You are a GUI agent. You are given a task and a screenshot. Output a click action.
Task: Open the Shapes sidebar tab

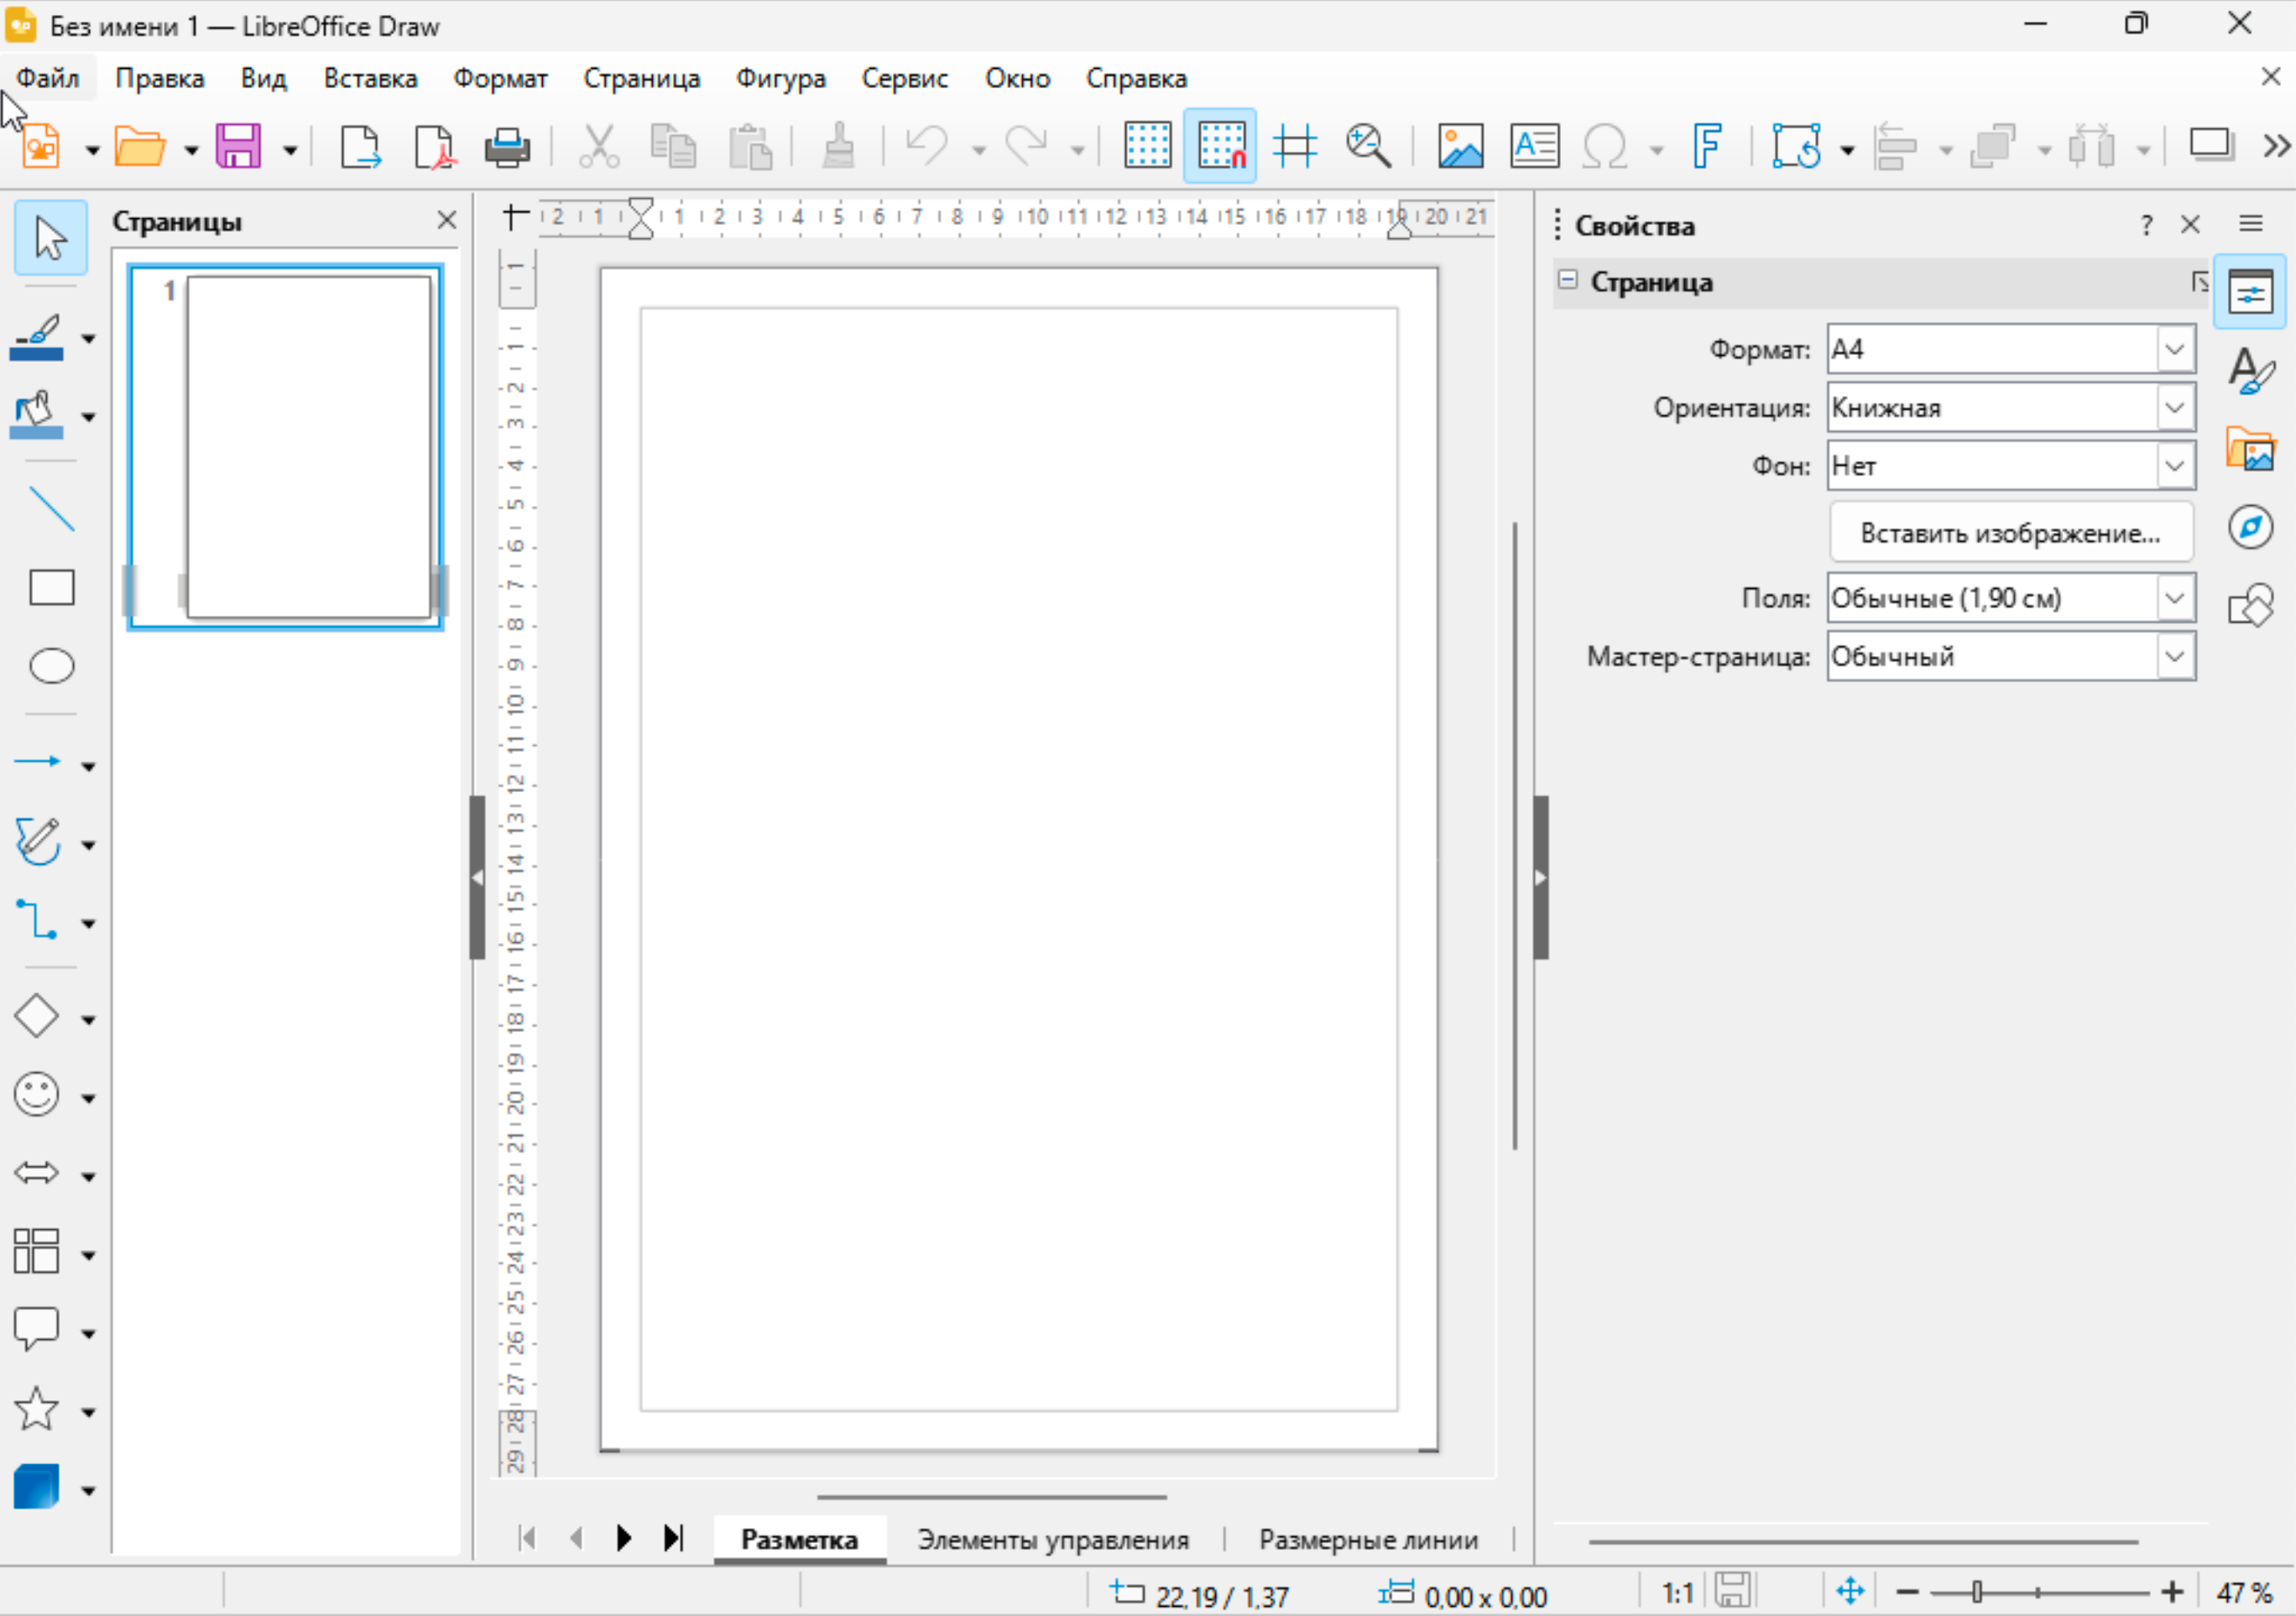2250,604
